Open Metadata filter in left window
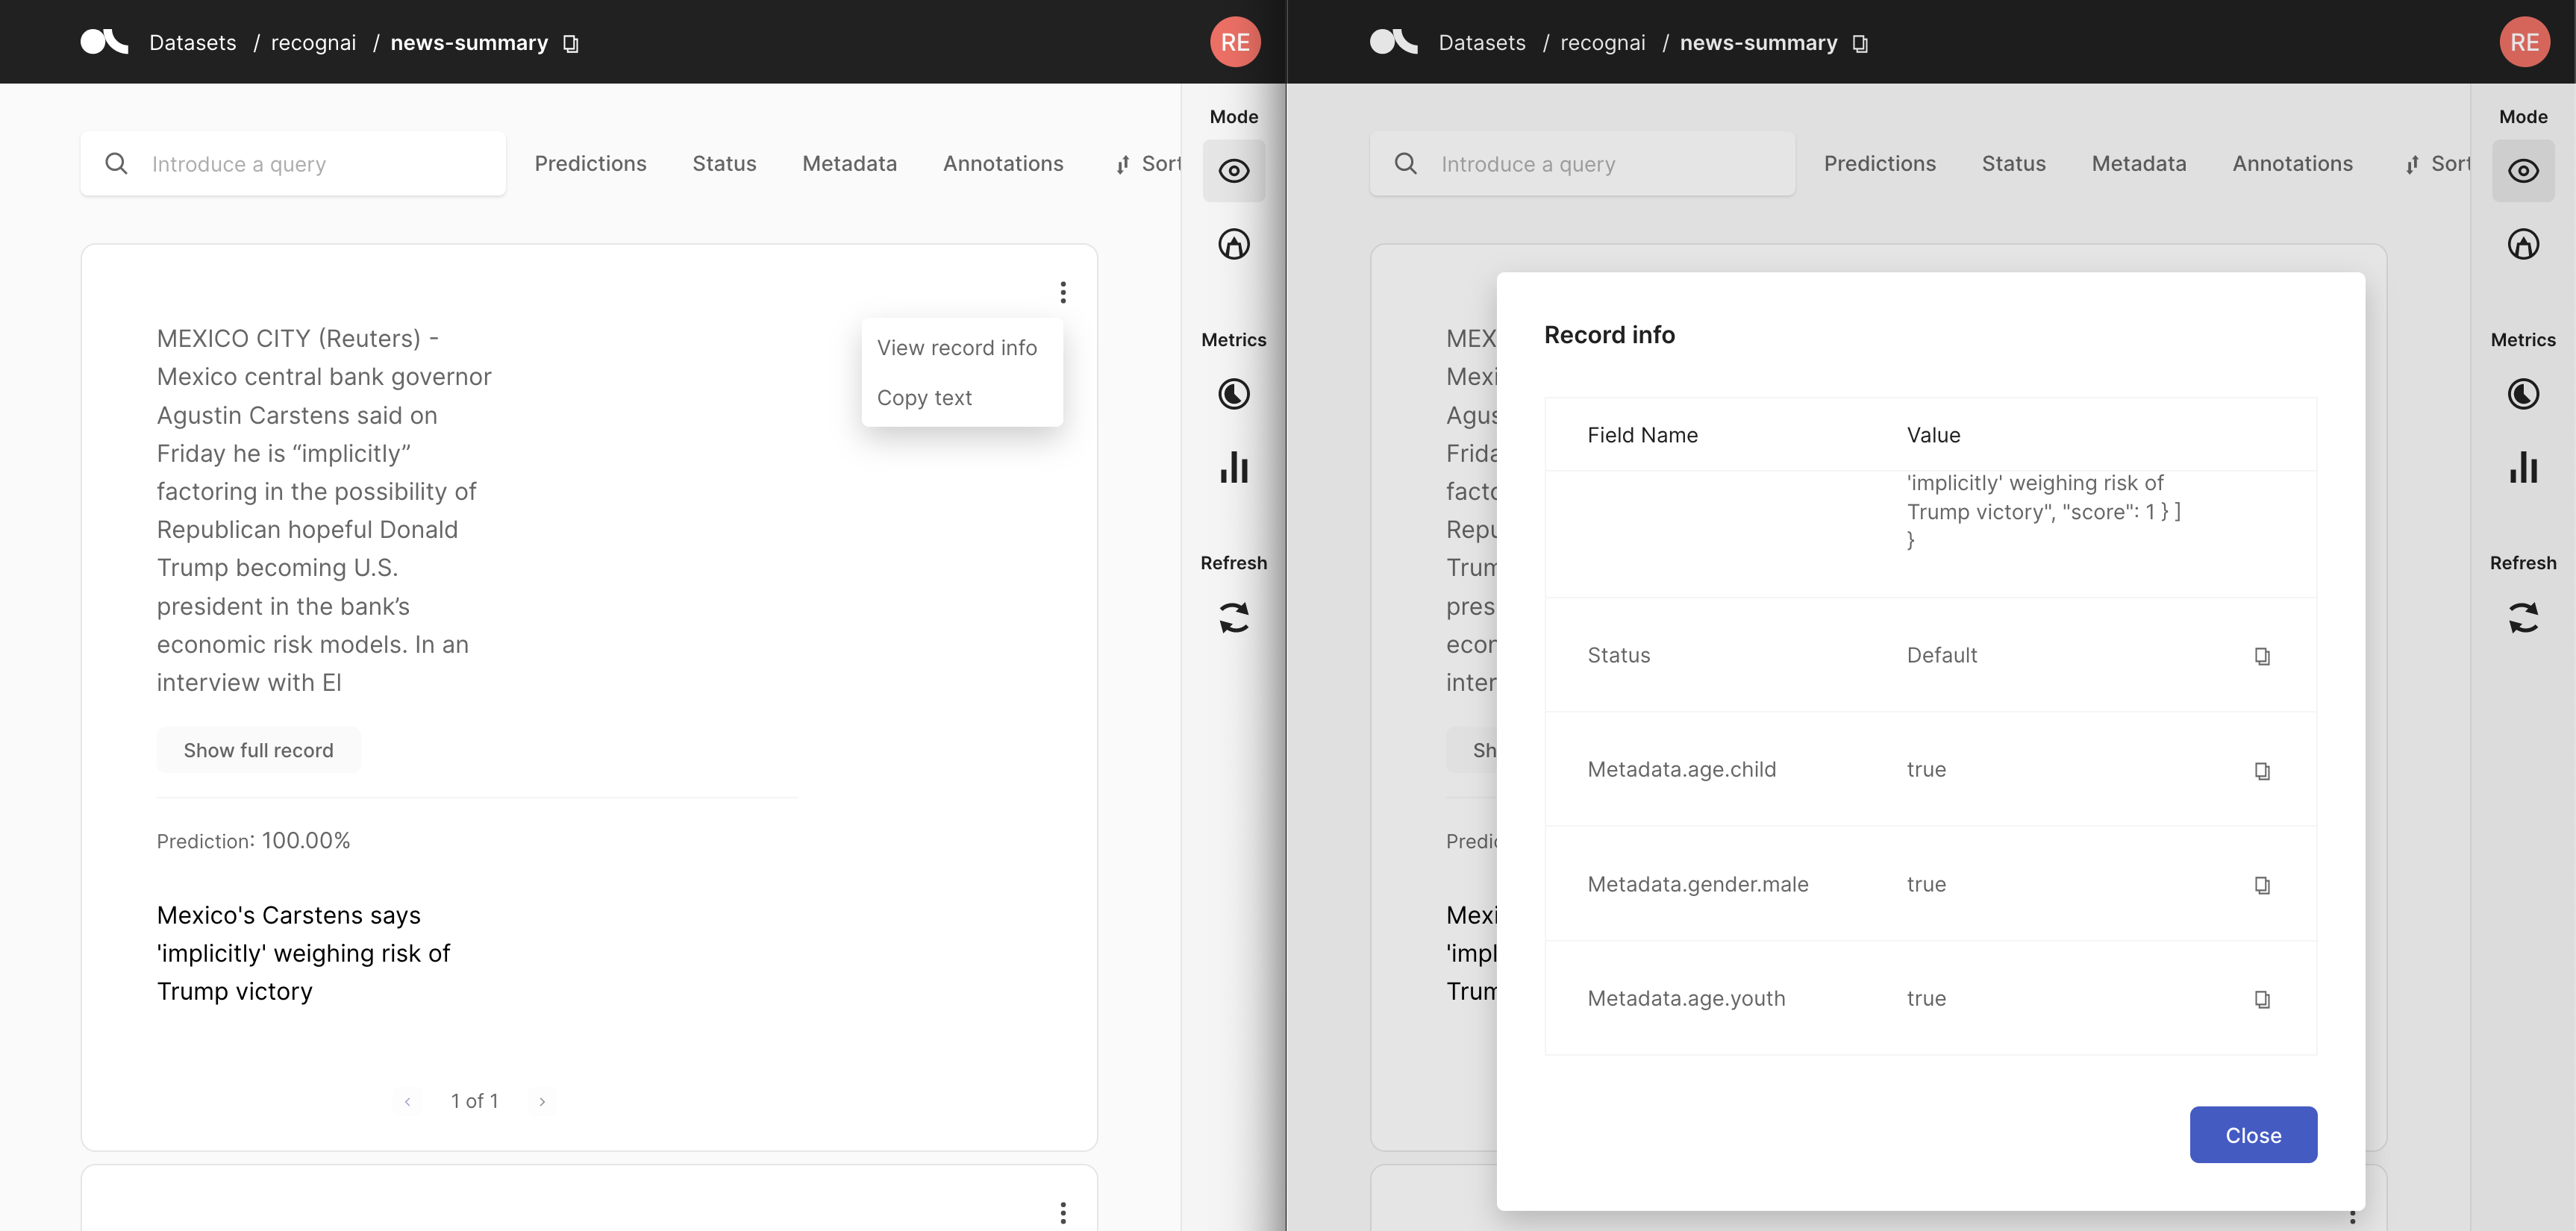 [x=849, y=163]
